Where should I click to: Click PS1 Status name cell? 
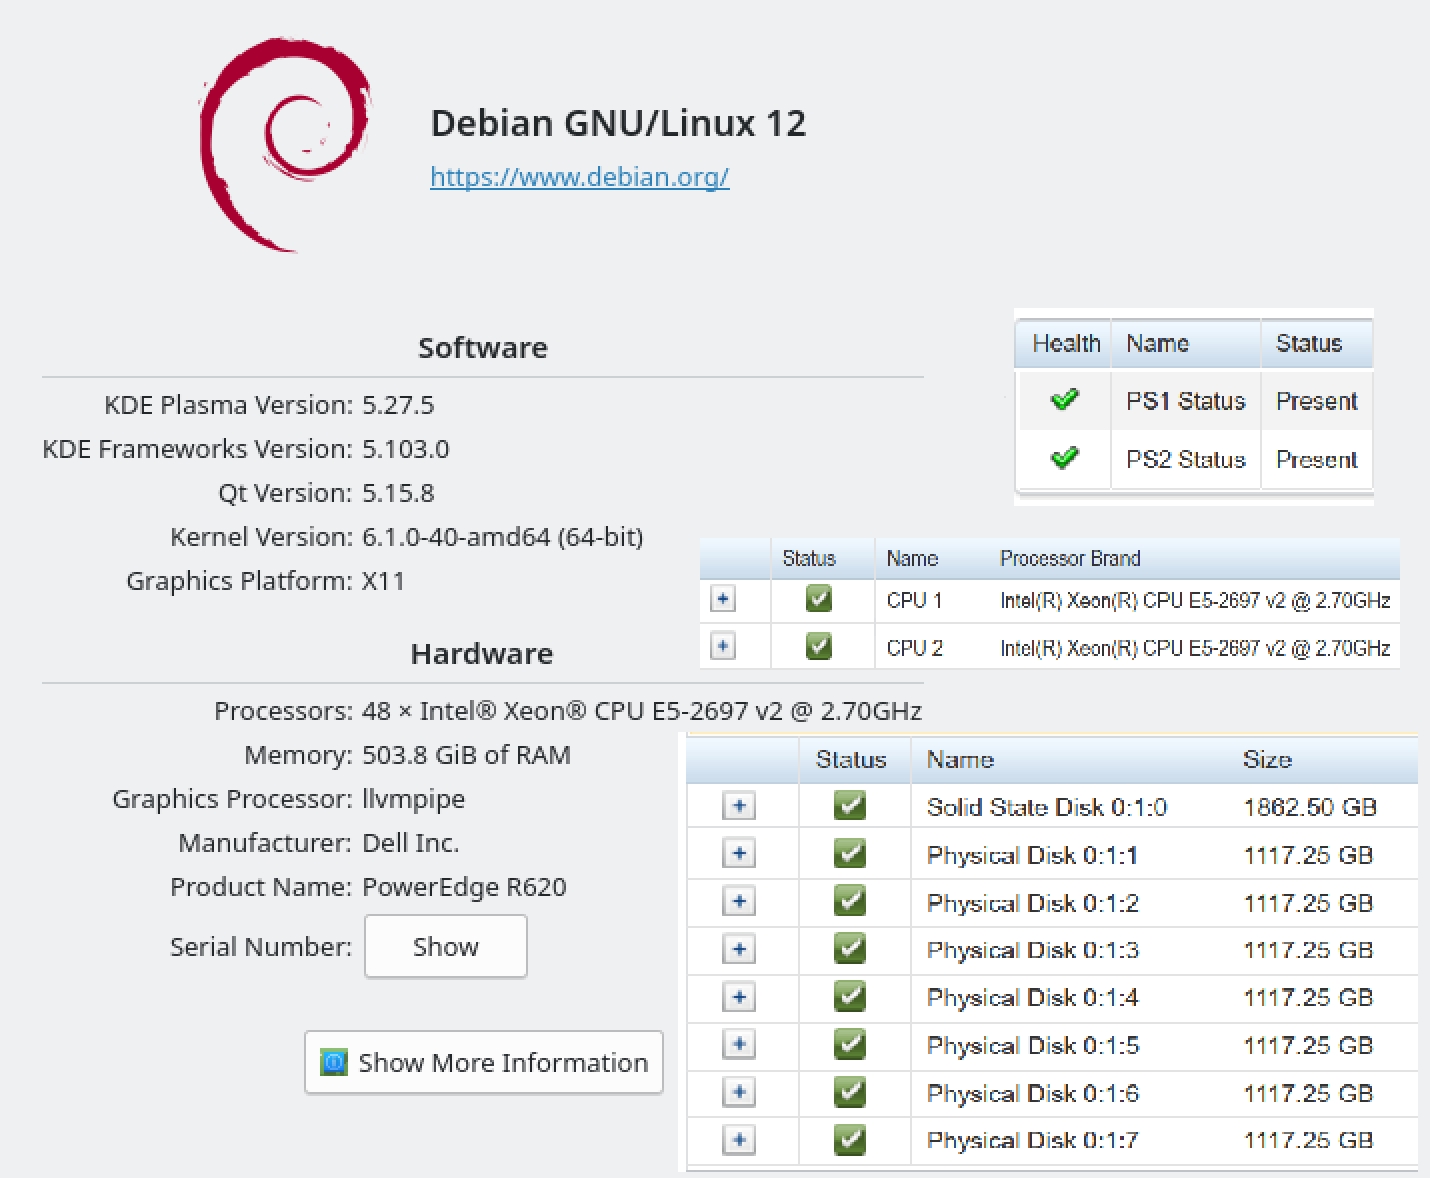click(1186, 401)
